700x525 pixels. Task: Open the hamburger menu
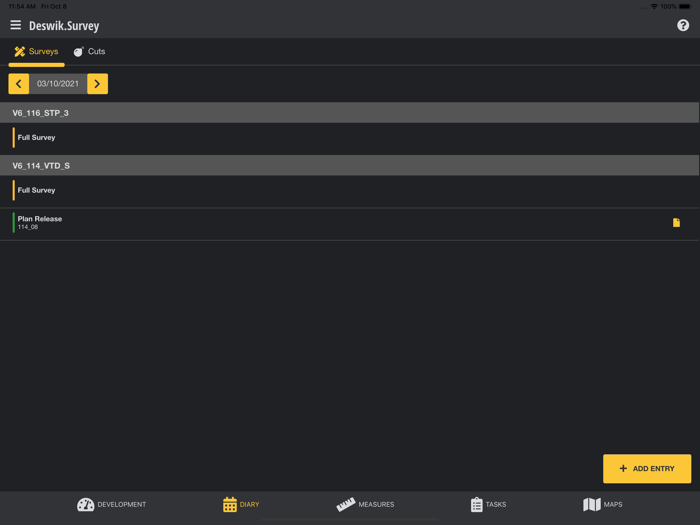(16, 25)
